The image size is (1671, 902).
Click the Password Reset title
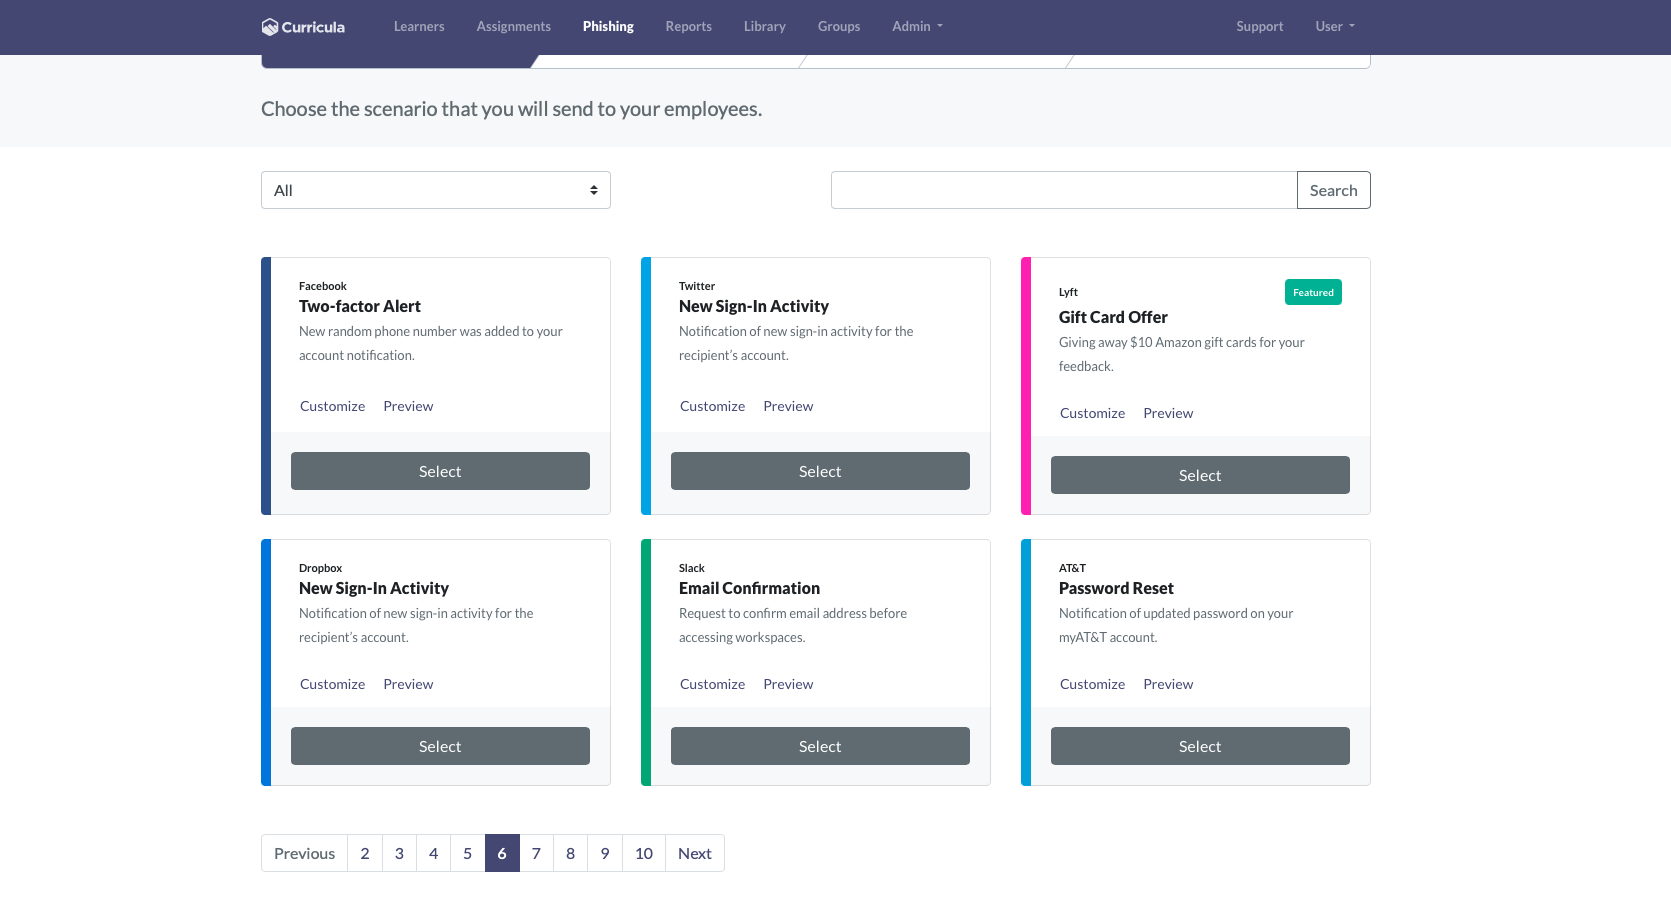pos(1116,588)
